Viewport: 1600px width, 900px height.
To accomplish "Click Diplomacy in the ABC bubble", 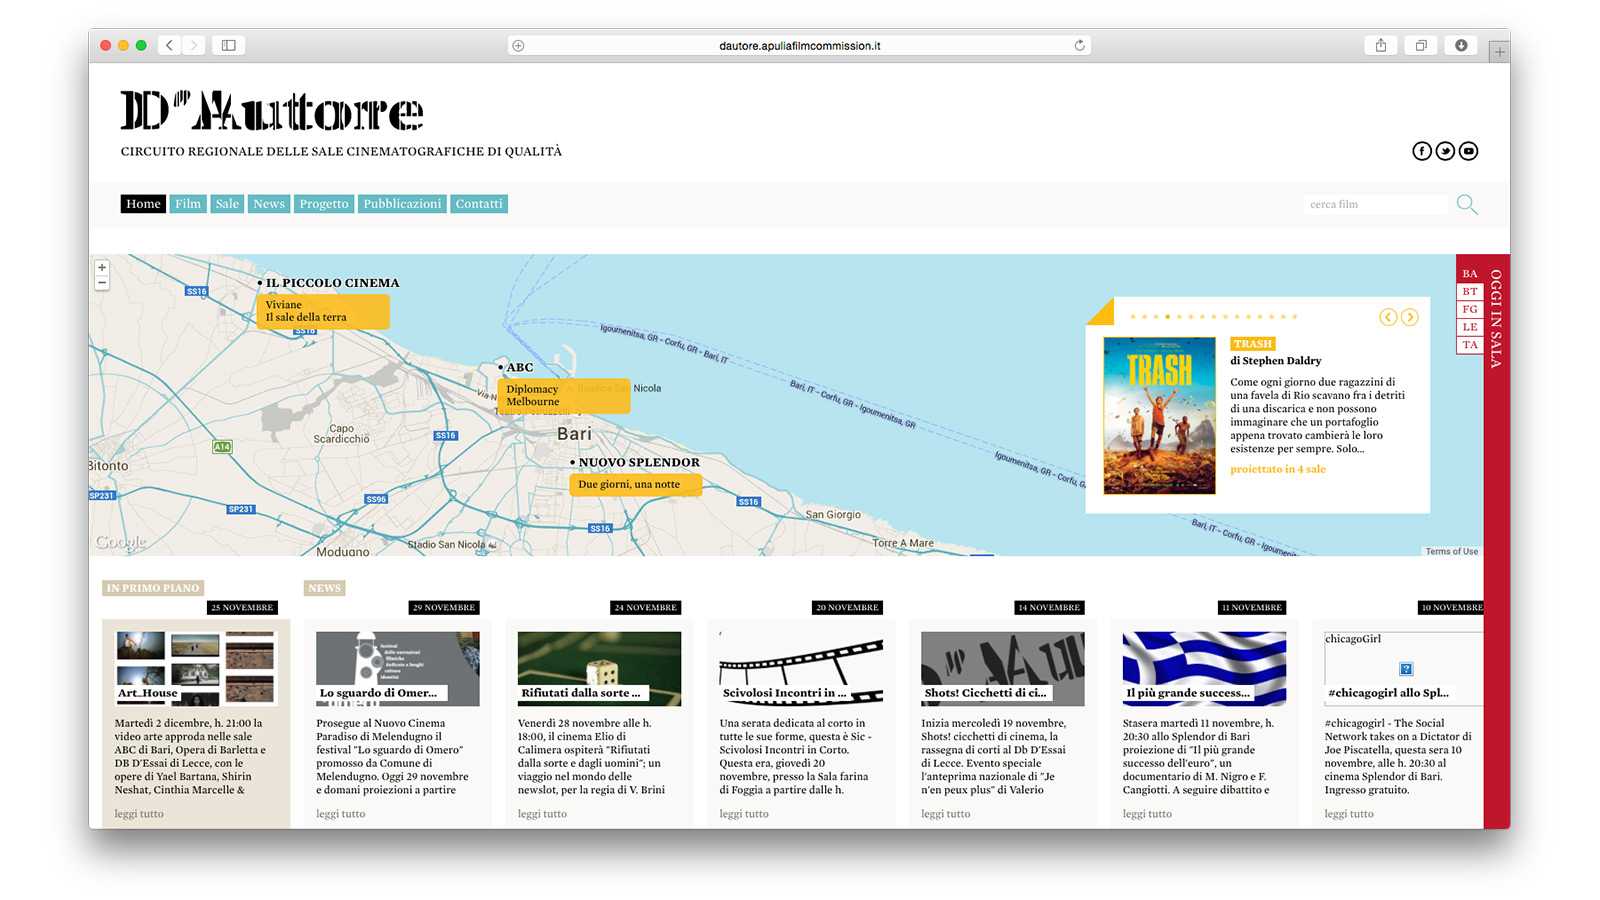I will click(x=532, y=389).
